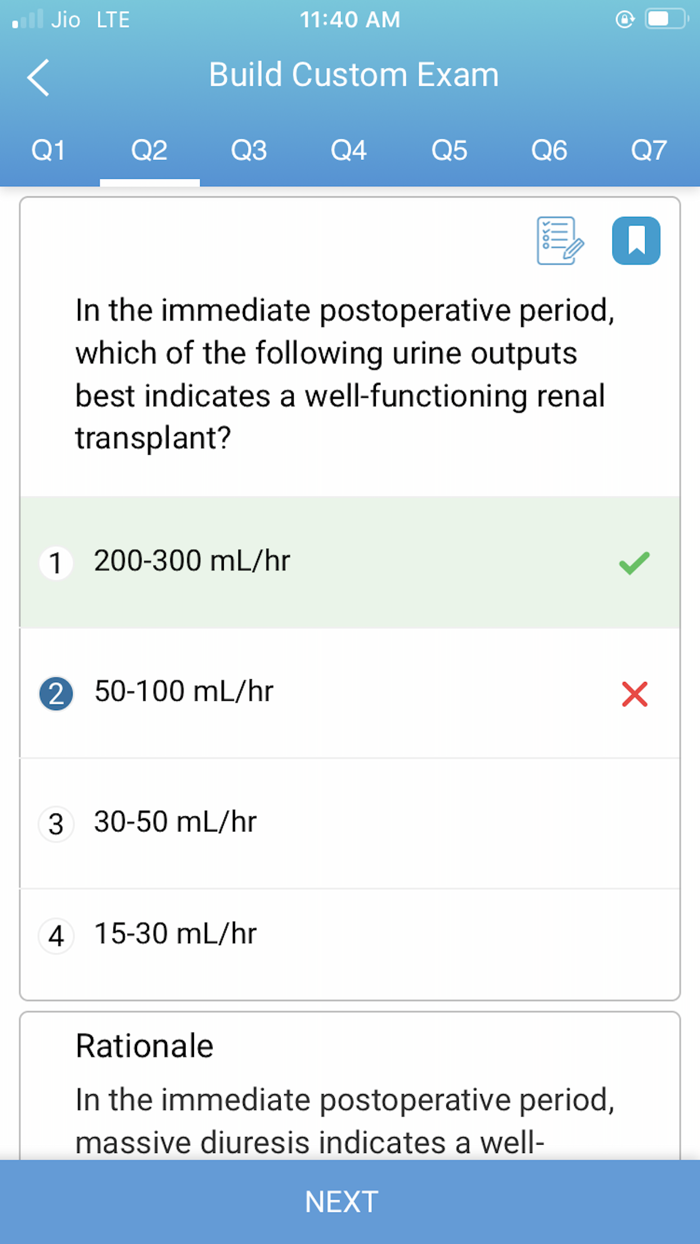Open the exam notes icon
This screenshot has width=700, height=1244.
(x=558, y=240)
